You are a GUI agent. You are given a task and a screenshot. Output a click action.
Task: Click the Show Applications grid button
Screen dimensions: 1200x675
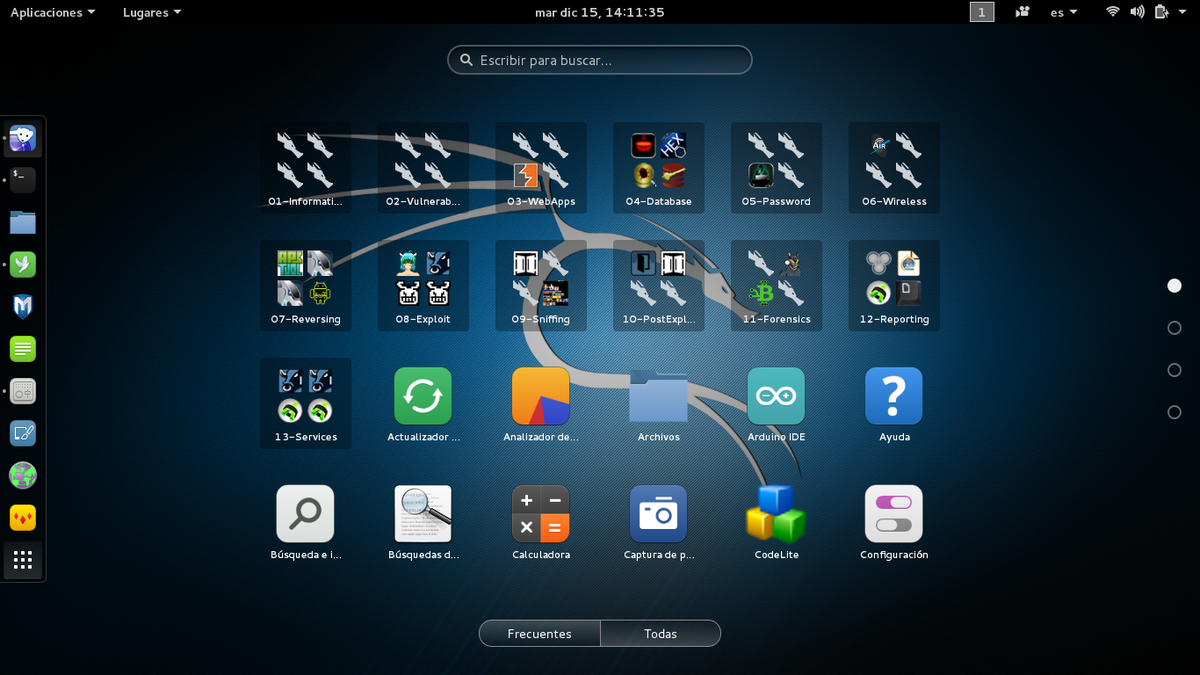click(23, 560)
